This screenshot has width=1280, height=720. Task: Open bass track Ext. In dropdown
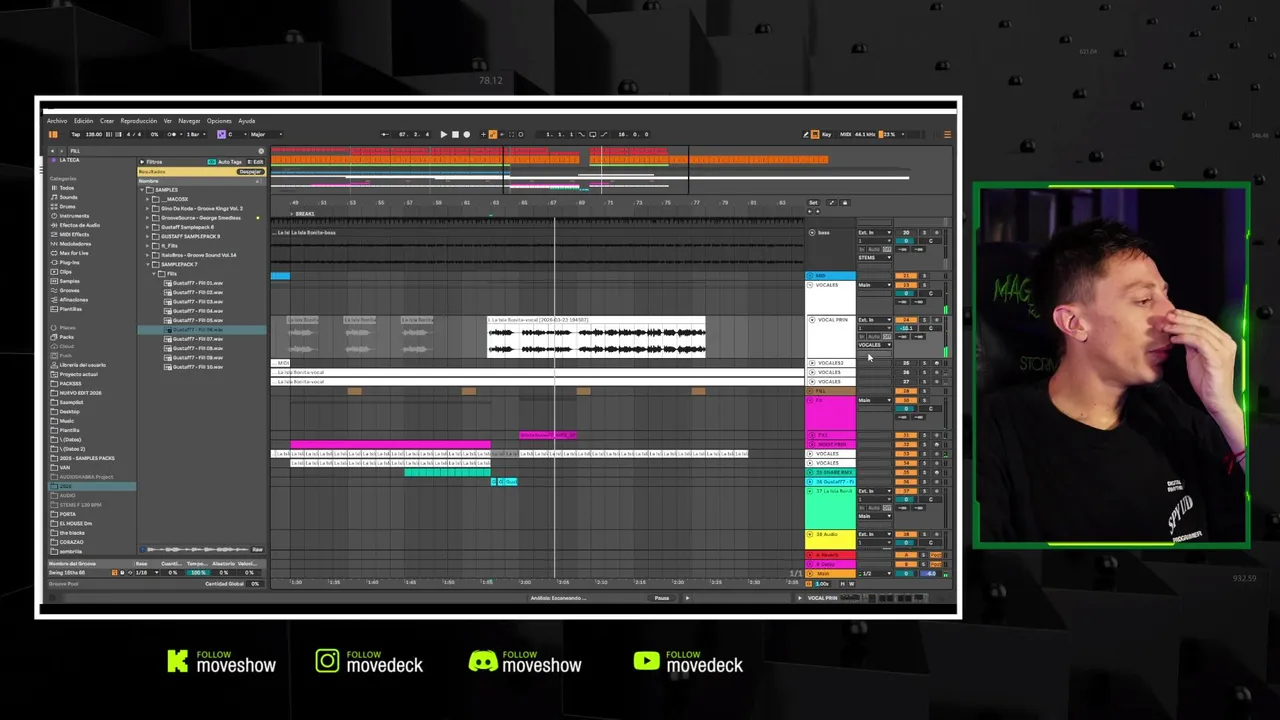(x=874, y=233)
